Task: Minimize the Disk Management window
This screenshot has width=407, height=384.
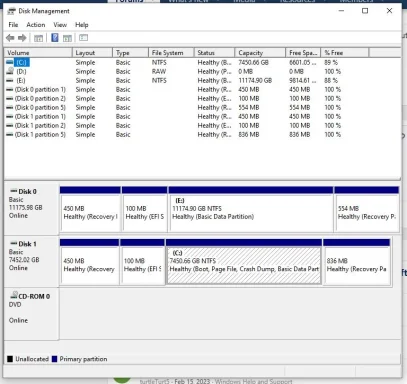Action: point(341,11)
